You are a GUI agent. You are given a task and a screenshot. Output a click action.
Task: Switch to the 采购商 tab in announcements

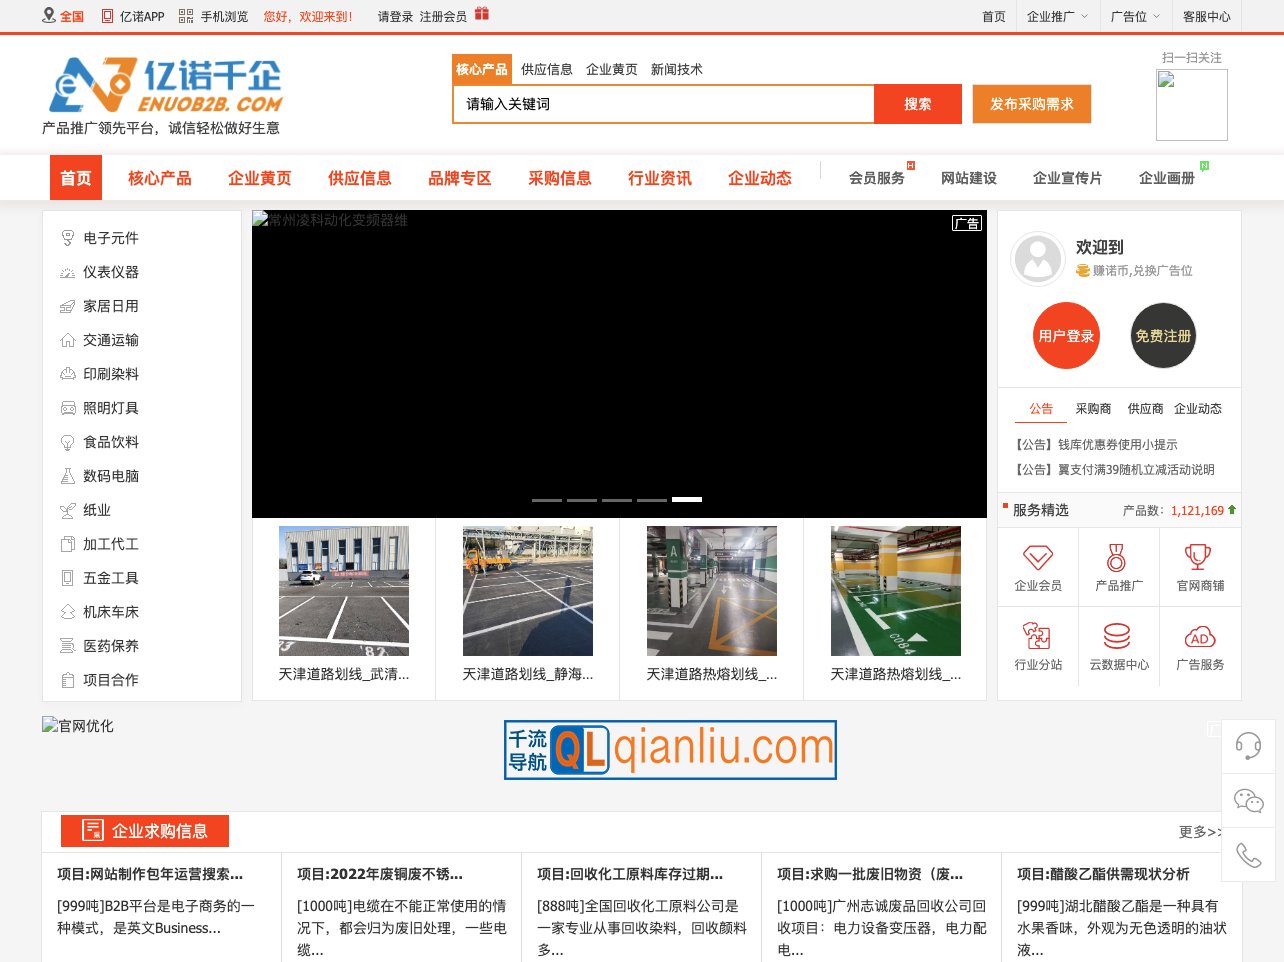point(1092,408)
